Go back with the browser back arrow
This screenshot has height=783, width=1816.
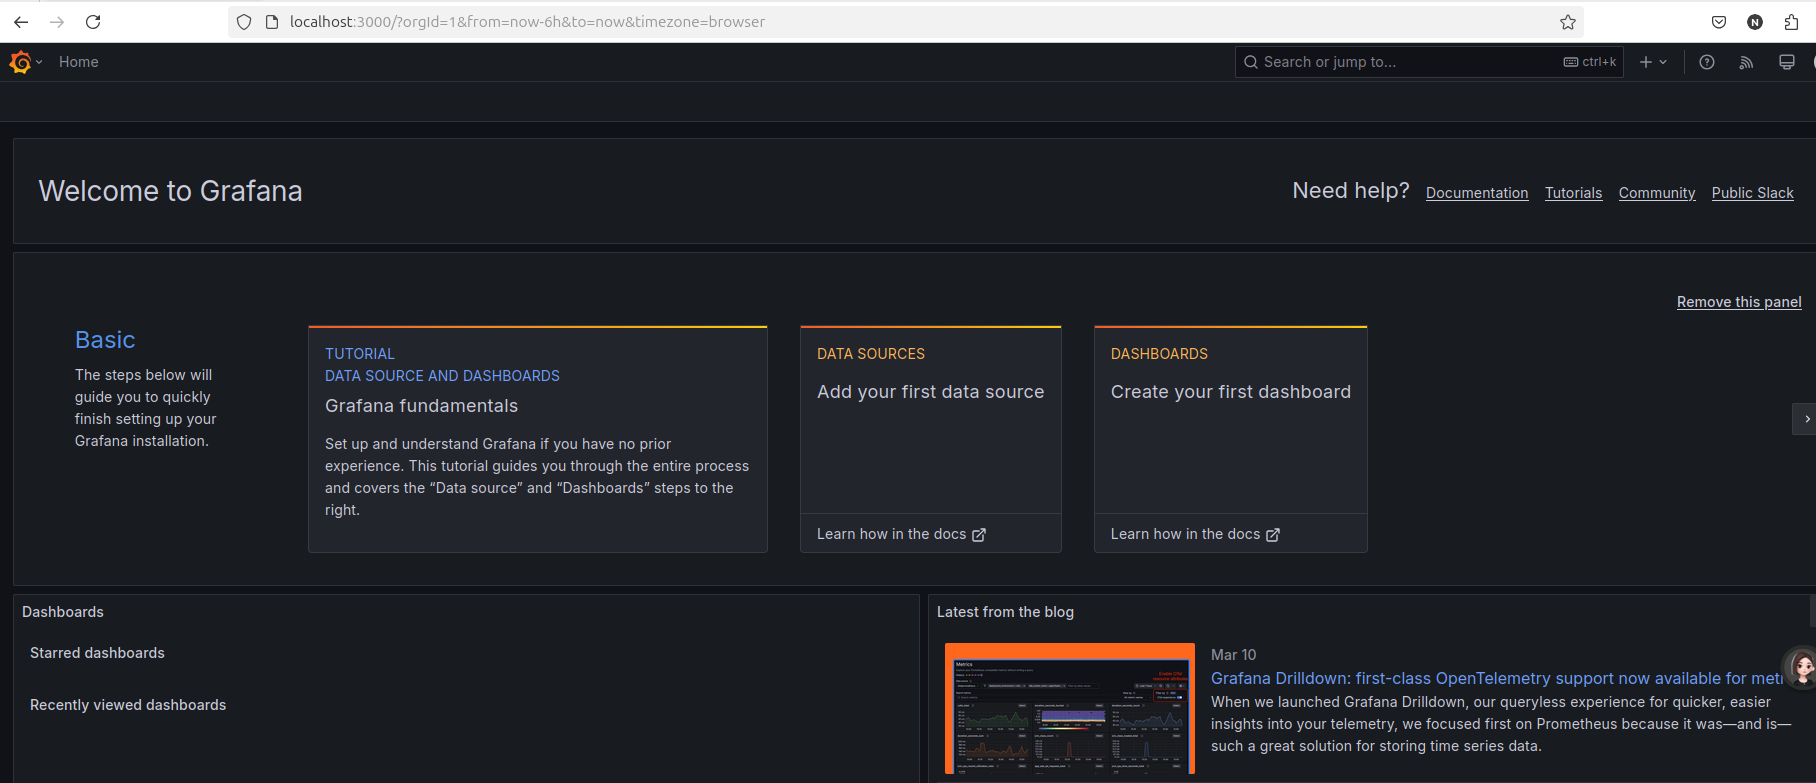[21, 22]
